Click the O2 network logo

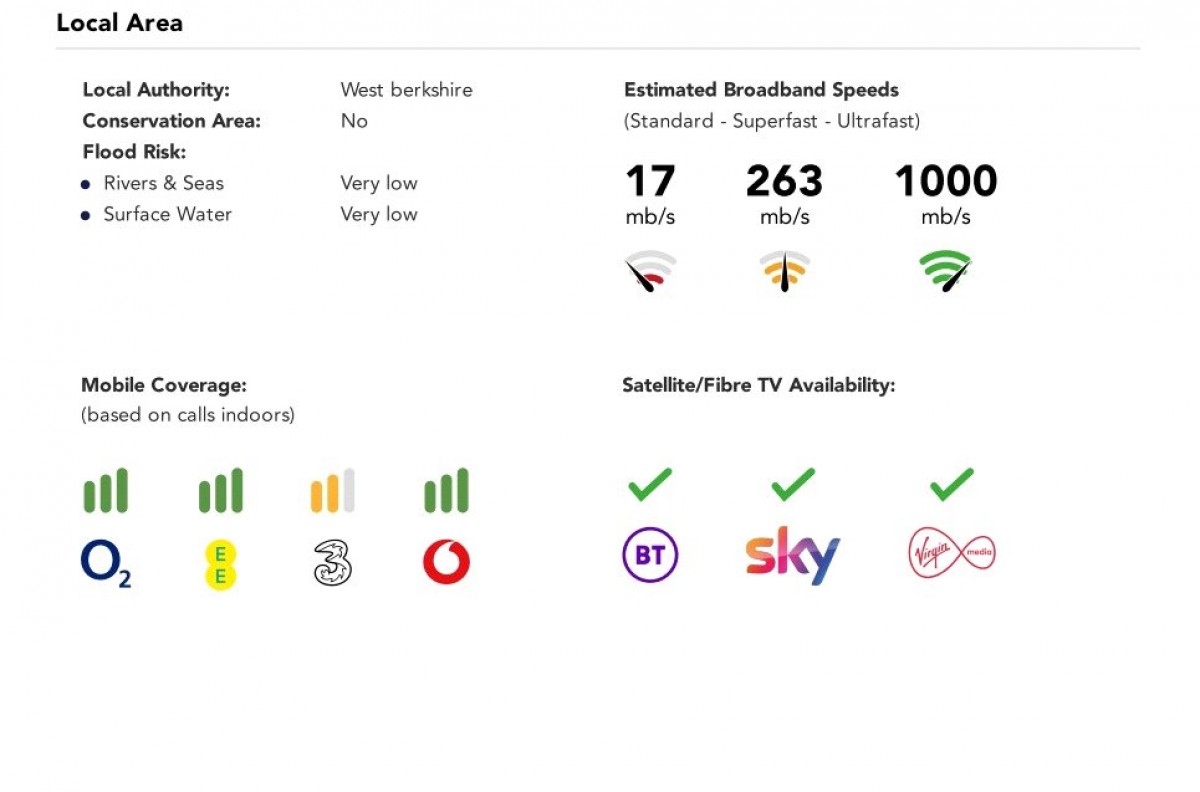click(105, 564)
